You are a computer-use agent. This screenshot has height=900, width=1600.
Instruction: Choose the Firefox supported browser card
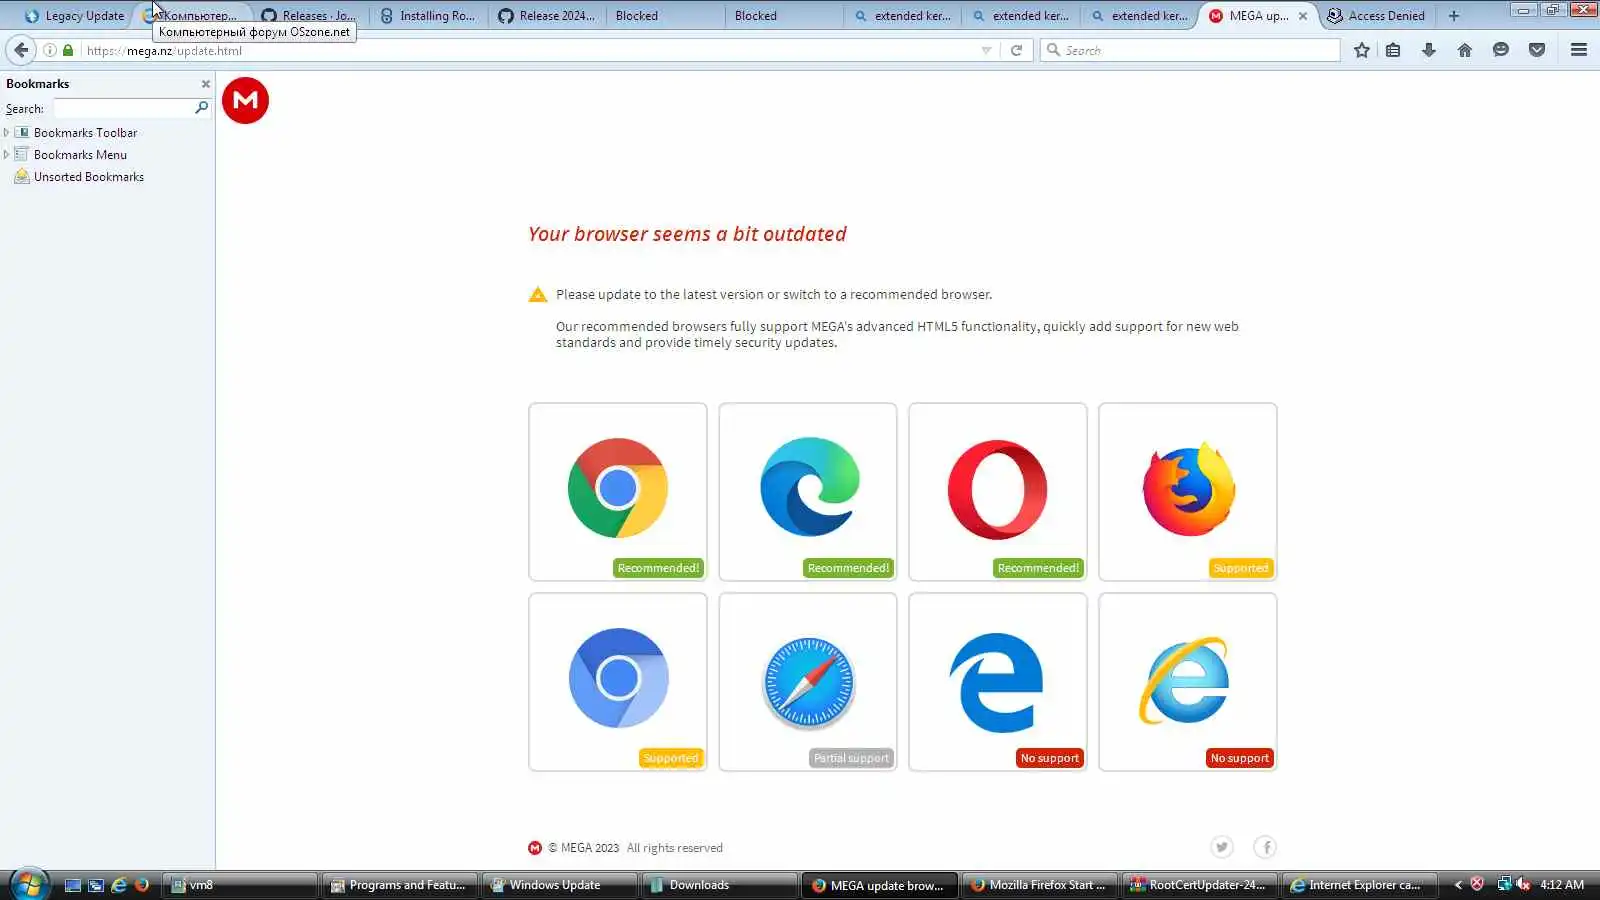(1188, 492)
